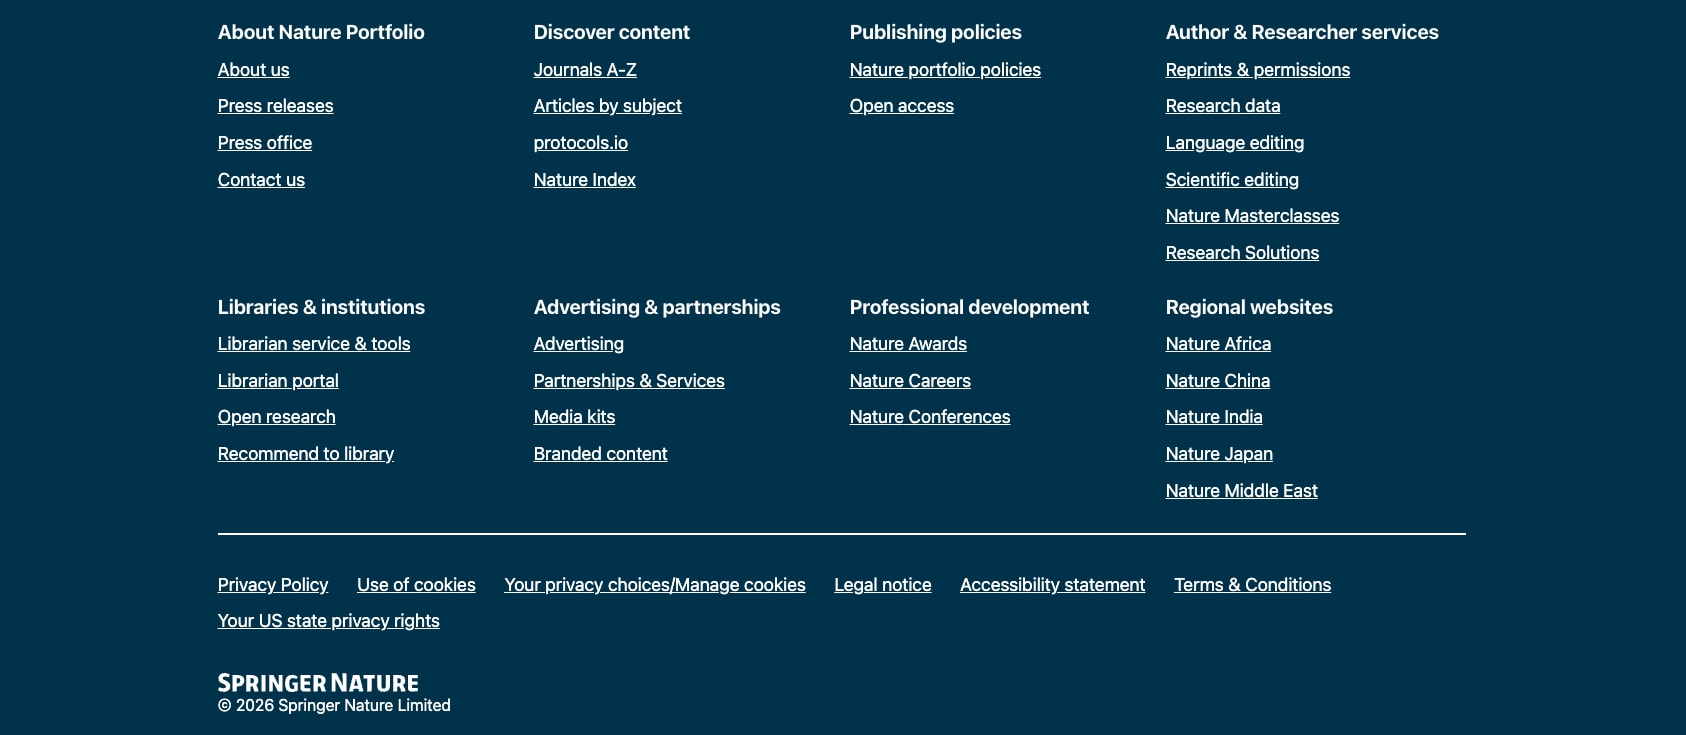
Task: Open the Open research link
Action: click(x=276, y=417)
